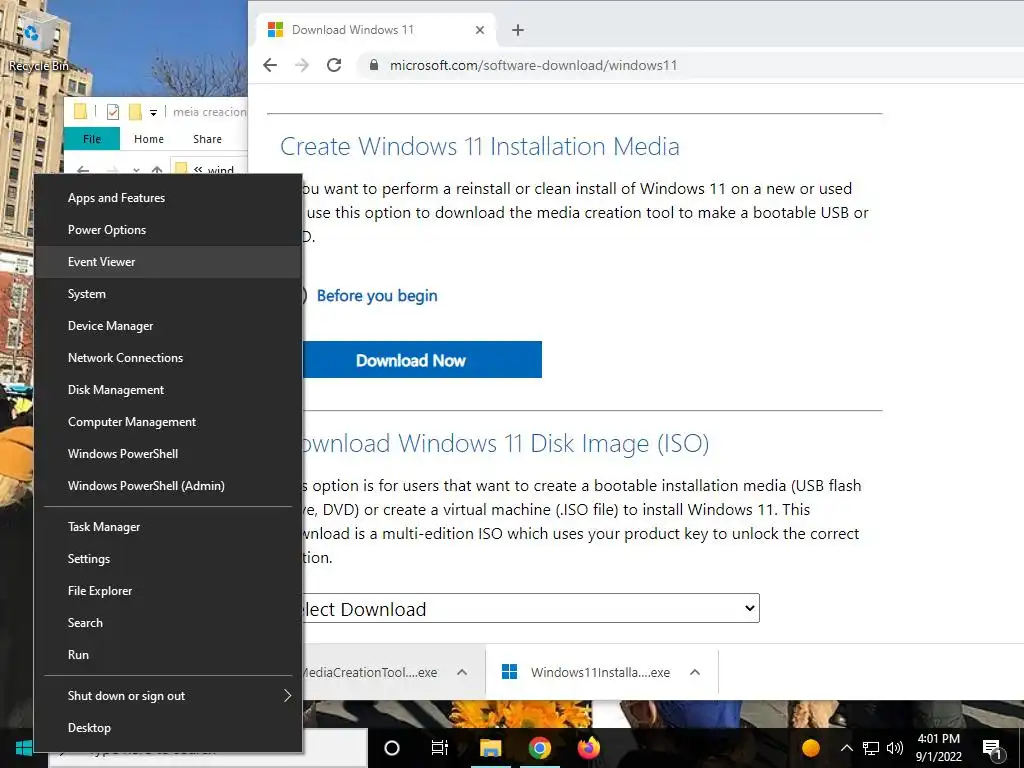Image resolution: width=1024 pixels, height=768 pixels.
Task: Open the Select Download dropdown
Action: [x=530, y=609]
